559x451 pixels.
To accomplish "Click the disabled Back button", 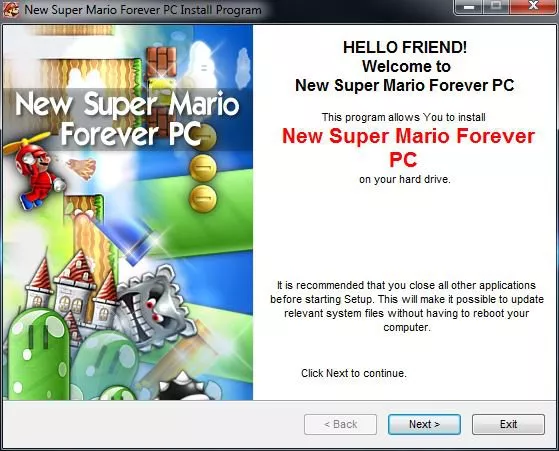I will click(340, 424).
